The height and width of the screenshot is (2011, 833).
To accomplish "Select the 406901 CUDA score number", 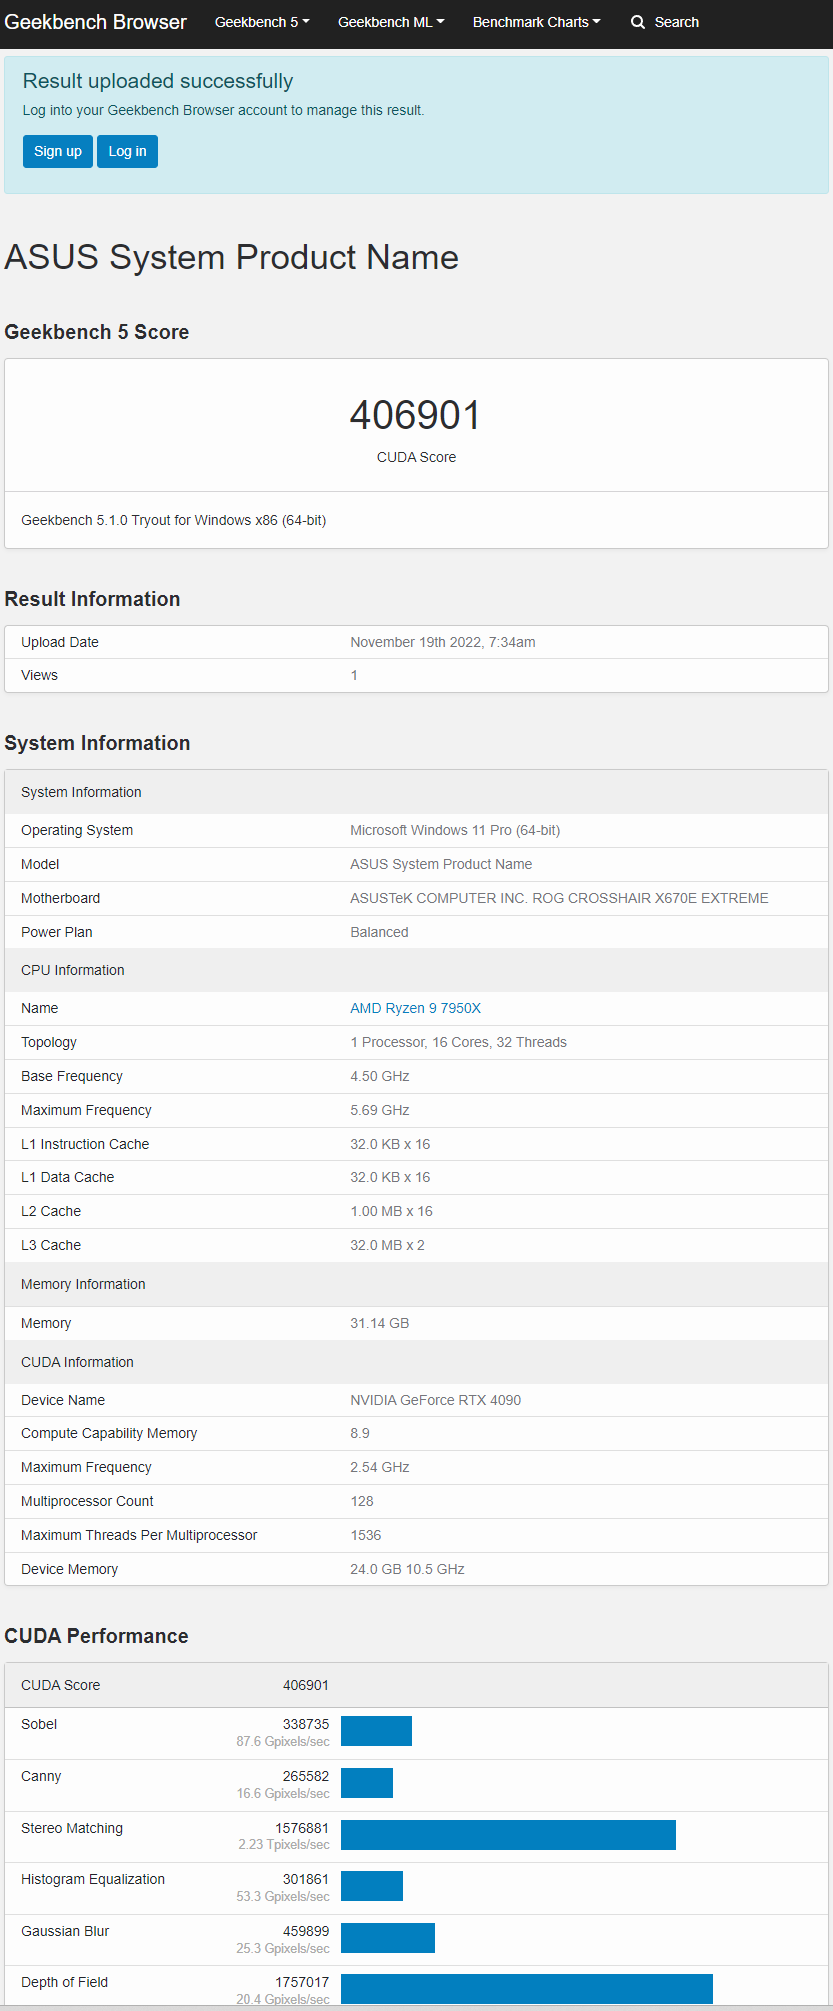I will pos(416,415).
